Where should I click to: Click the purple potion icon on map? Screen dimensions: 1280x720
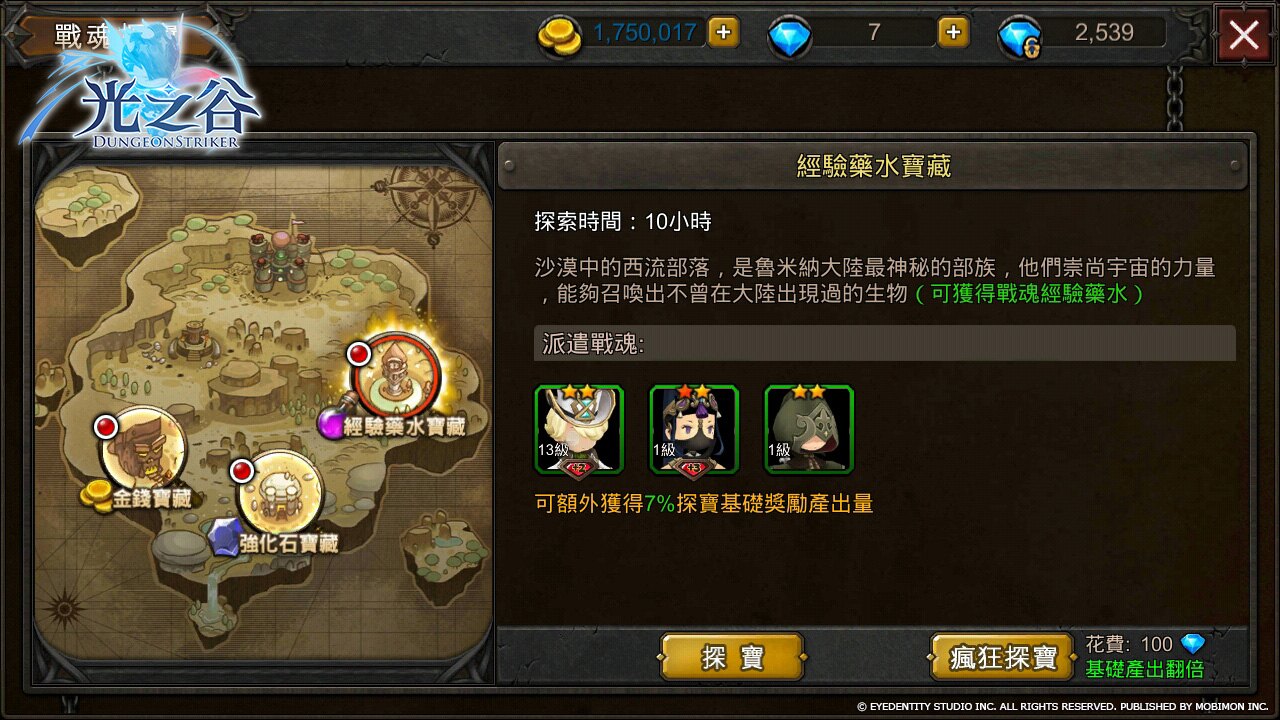click(x=331, y=423)
